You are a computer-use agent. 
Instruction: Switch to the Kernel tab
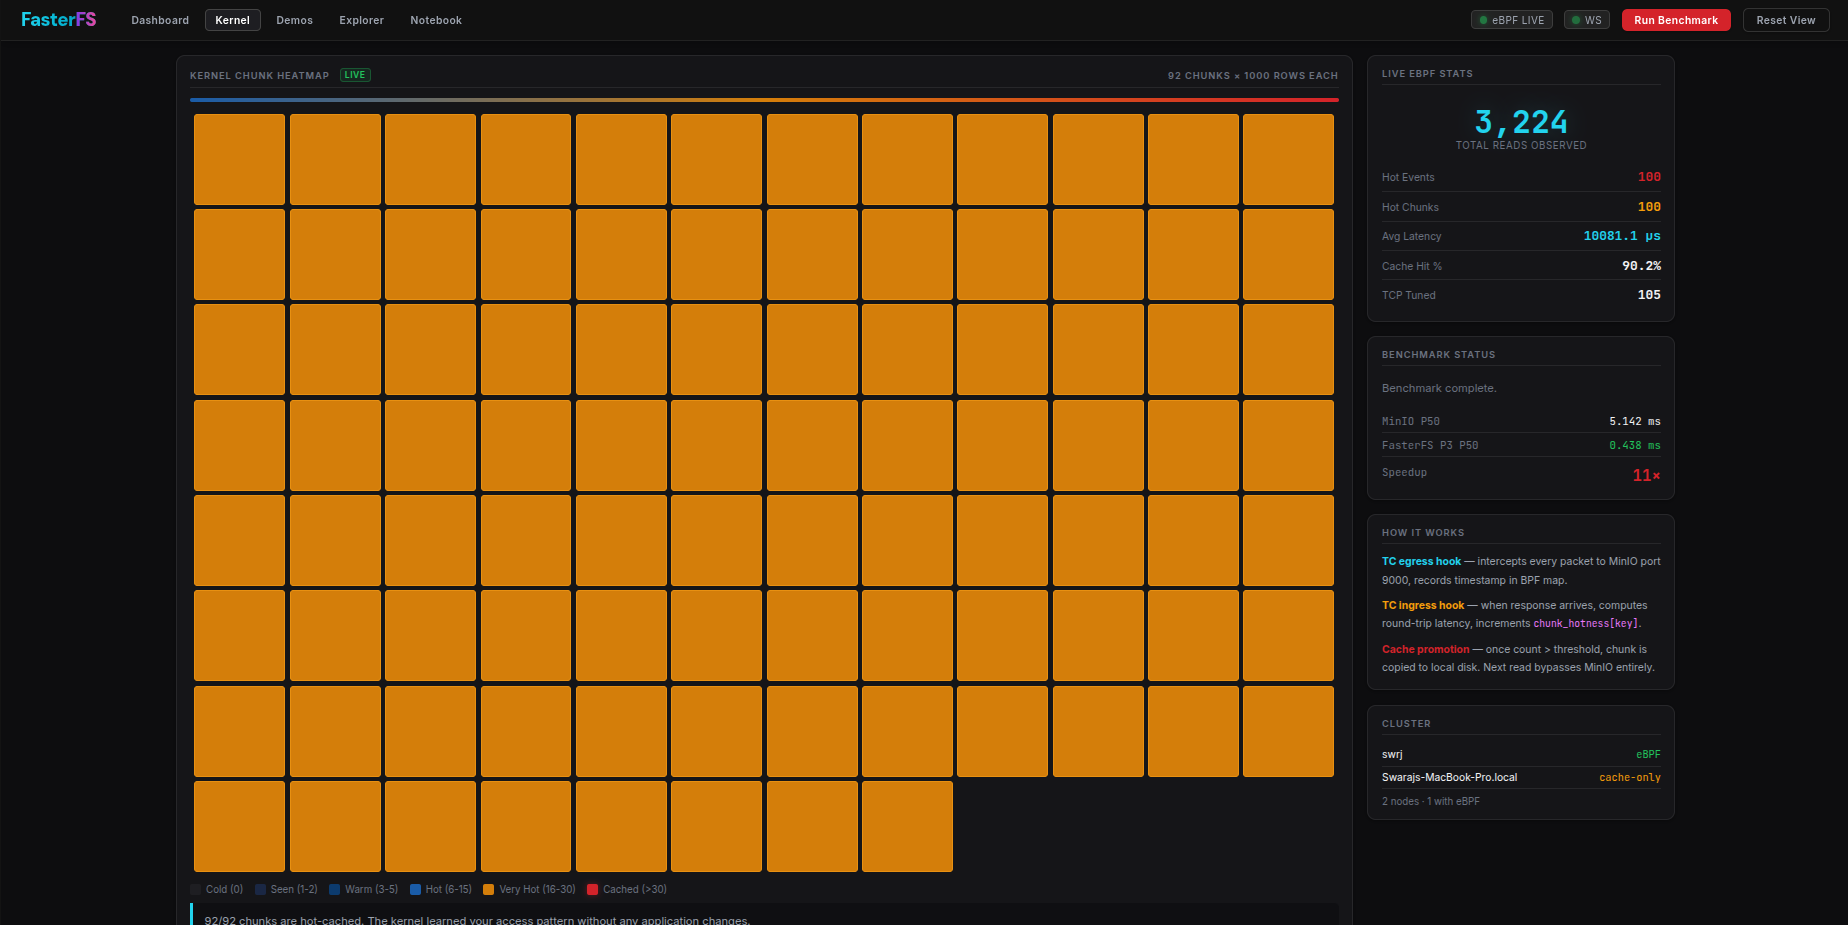coord(232,20)
